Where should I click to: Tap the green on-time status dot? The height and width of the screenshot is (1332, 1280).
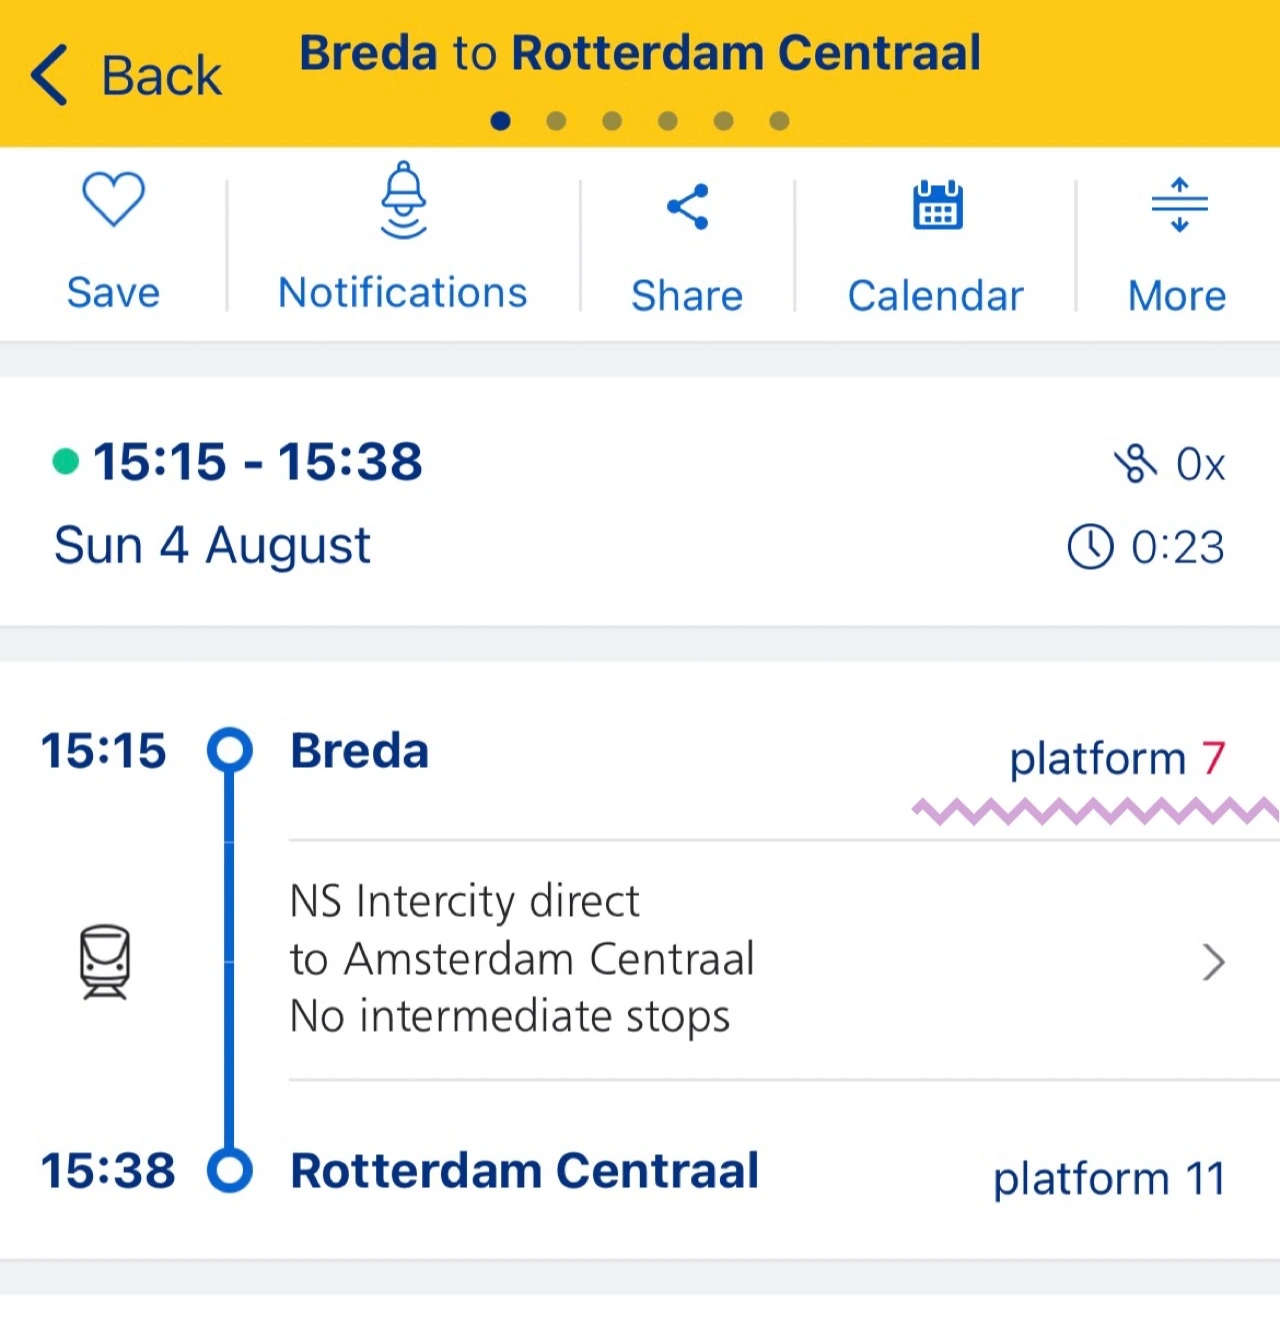tap(66, 461)
